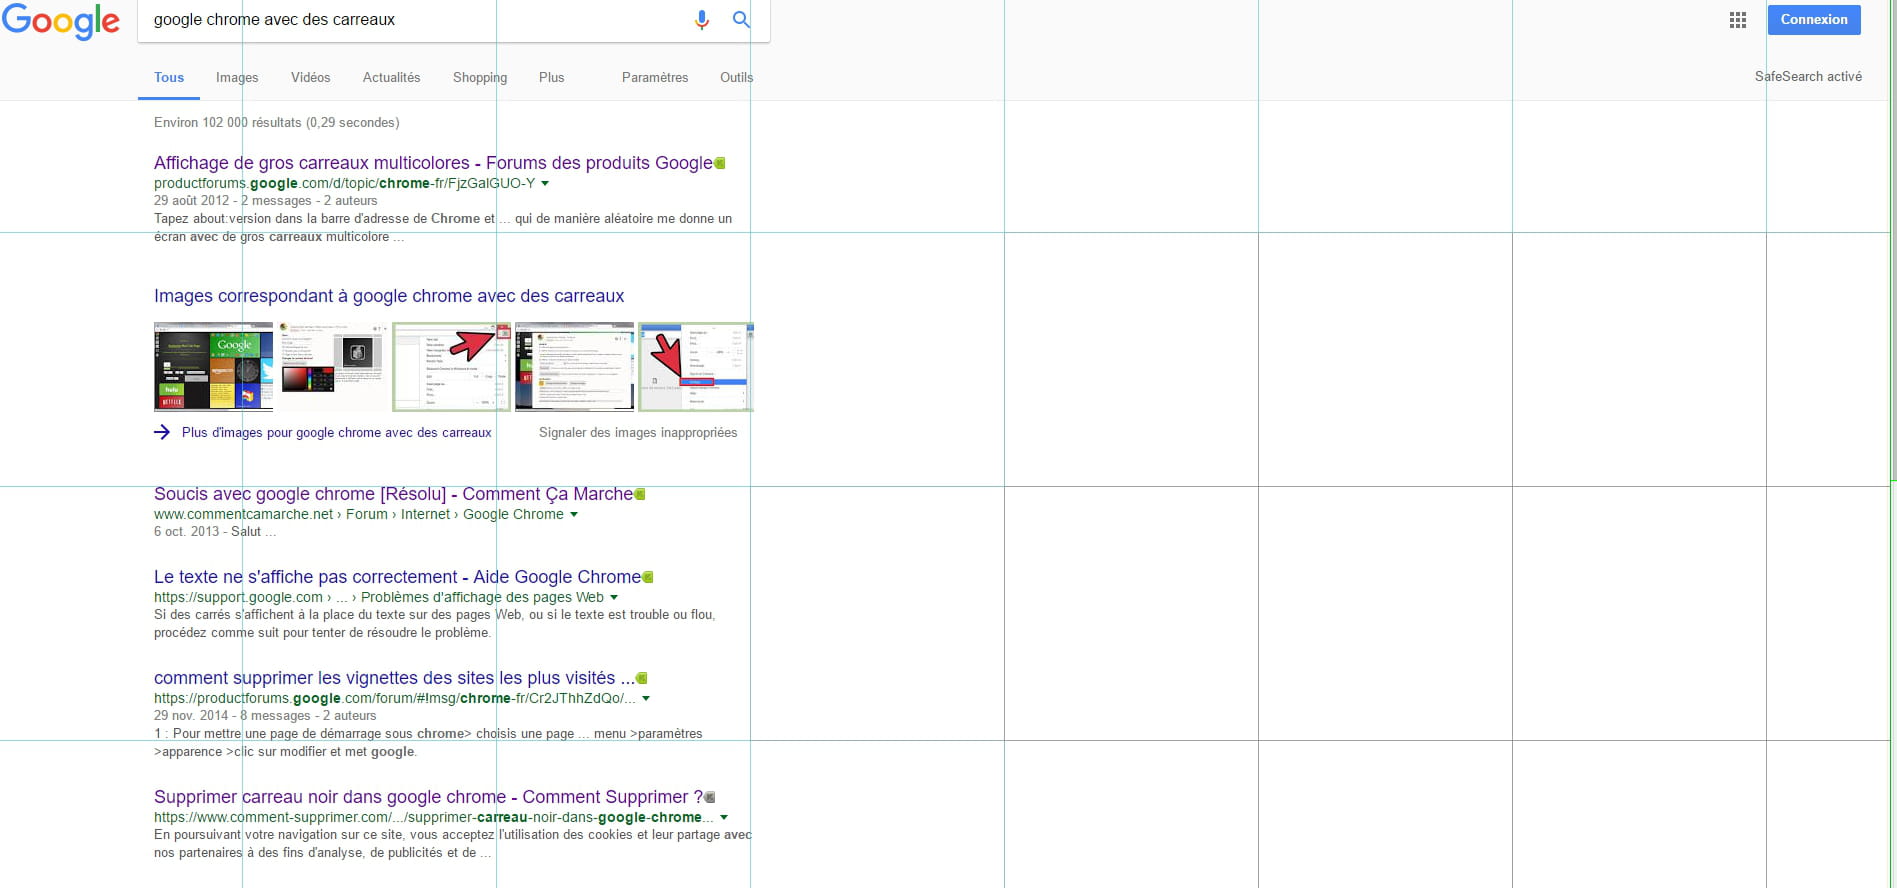Click the Connexion button

pos(1814,20)
